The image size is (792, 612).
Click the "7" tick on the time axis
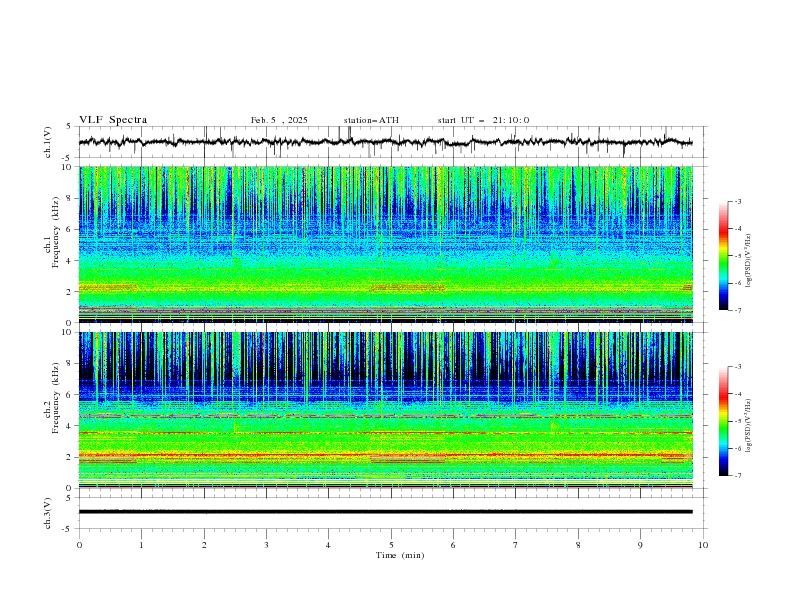(516, 545)
